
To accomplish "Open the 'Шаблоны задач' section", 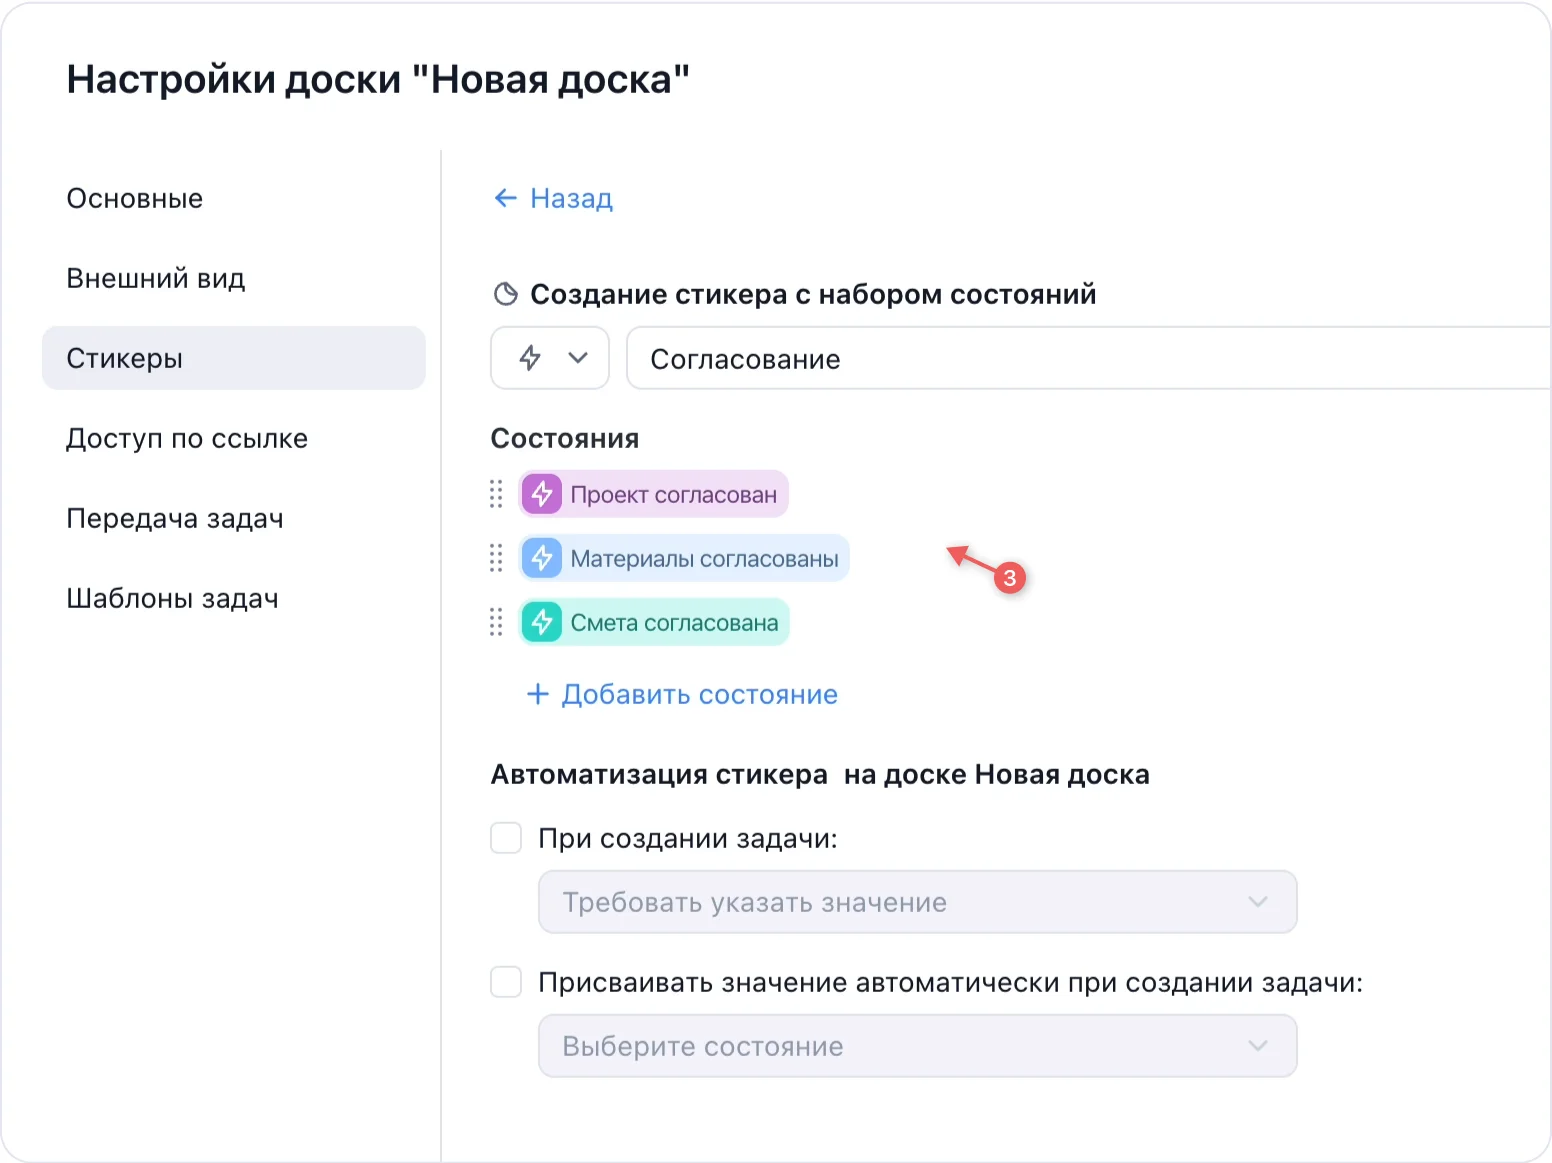I will click(x=173, y=598).
